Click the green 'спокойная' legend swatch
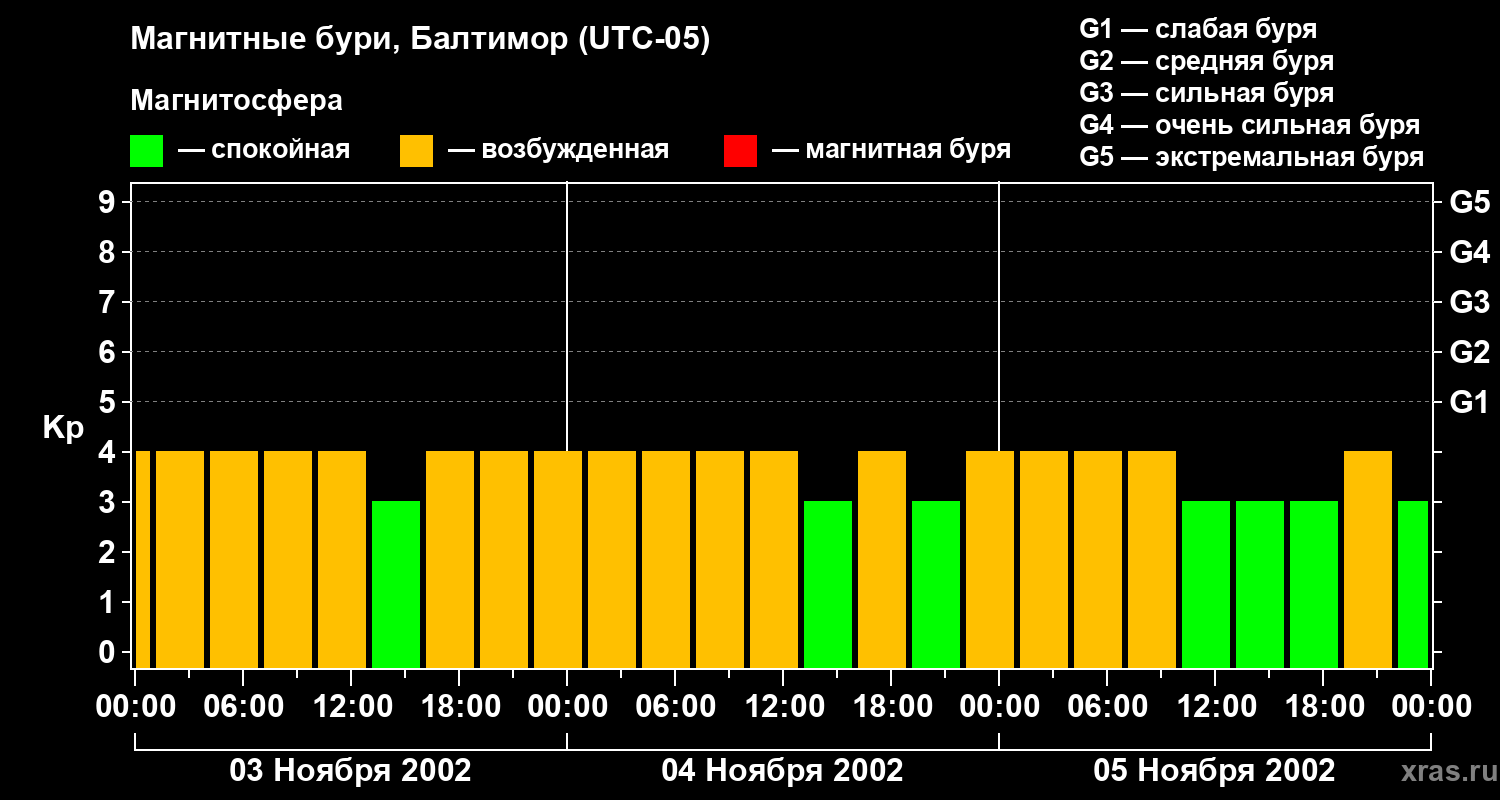The width and height of the screenshot is (1500, 800). point(146,151)
